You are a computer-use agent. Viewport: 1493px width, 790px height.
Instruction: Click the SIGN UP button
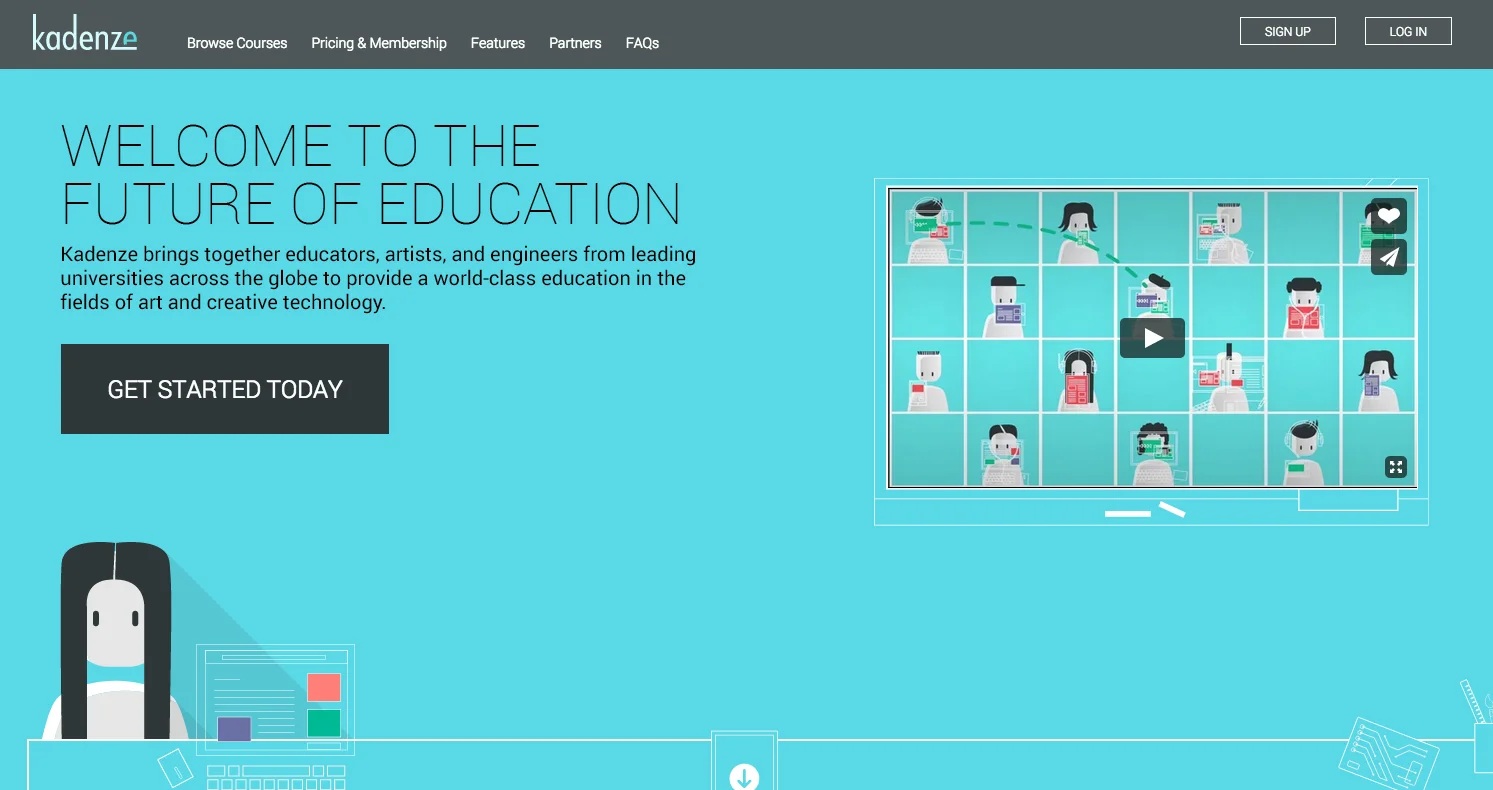[1287, 31]
